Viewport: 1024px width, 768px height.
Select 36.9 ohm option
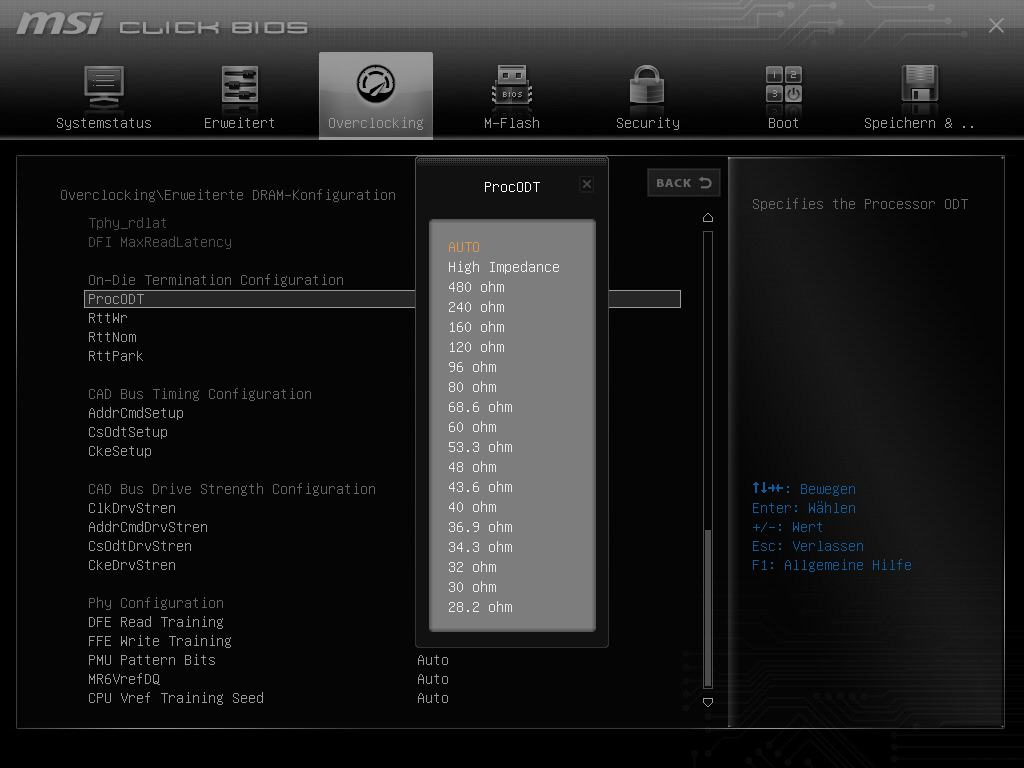[x=480, y=527]
